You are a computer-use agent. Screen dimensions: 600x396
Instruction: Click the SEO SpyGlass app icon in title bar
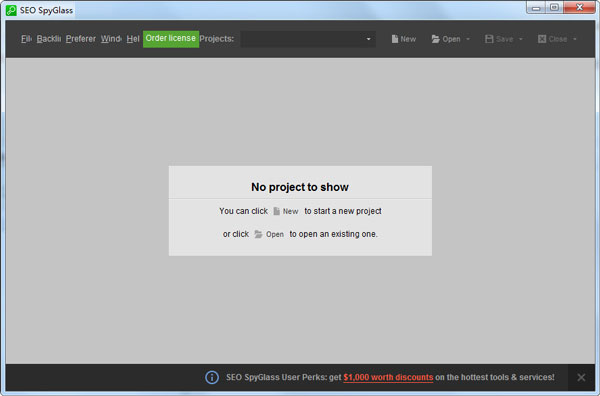point(11,10)
